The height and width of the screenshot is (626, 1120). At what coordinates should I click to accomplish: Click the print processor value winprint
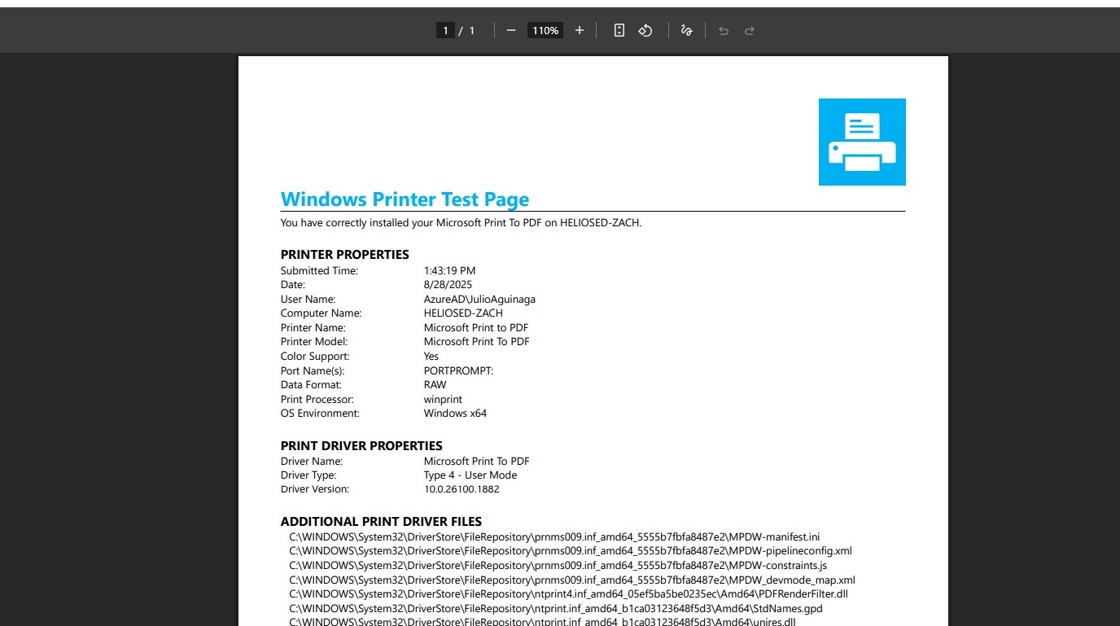(x=443, y=399)
